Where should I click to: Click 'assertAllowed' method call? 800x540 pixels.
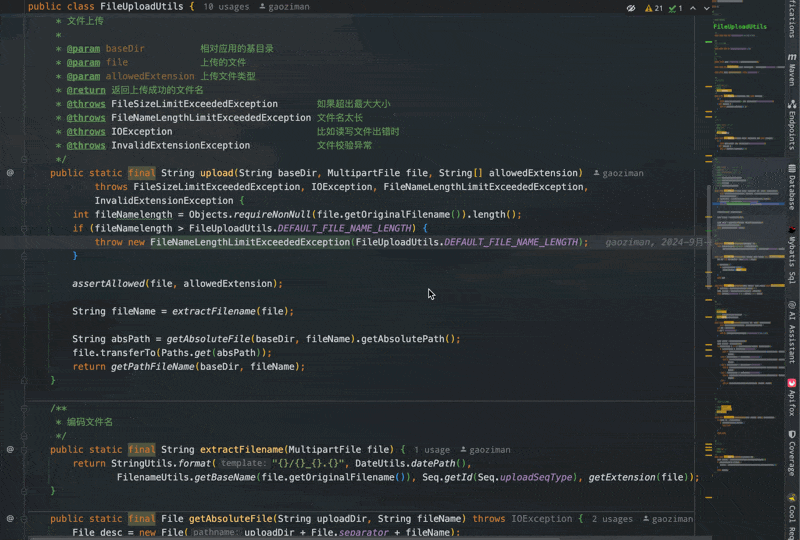click(x=108, y=283)
